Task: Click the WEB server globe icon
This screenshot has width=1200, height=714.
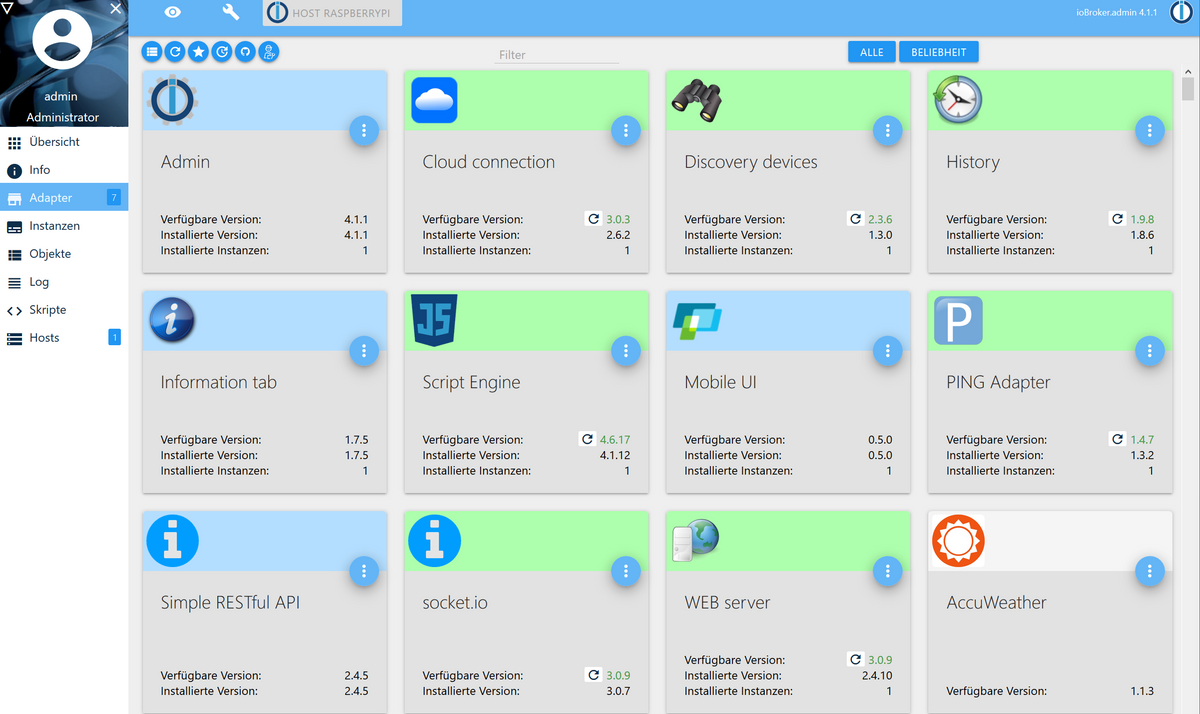Action: (x=697, y=540)
